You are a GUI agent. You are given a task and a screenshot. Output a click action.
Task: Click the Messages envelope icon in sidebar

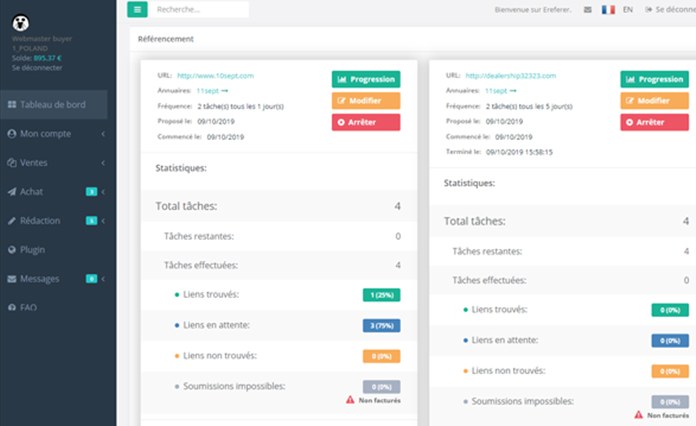point(12,279)
